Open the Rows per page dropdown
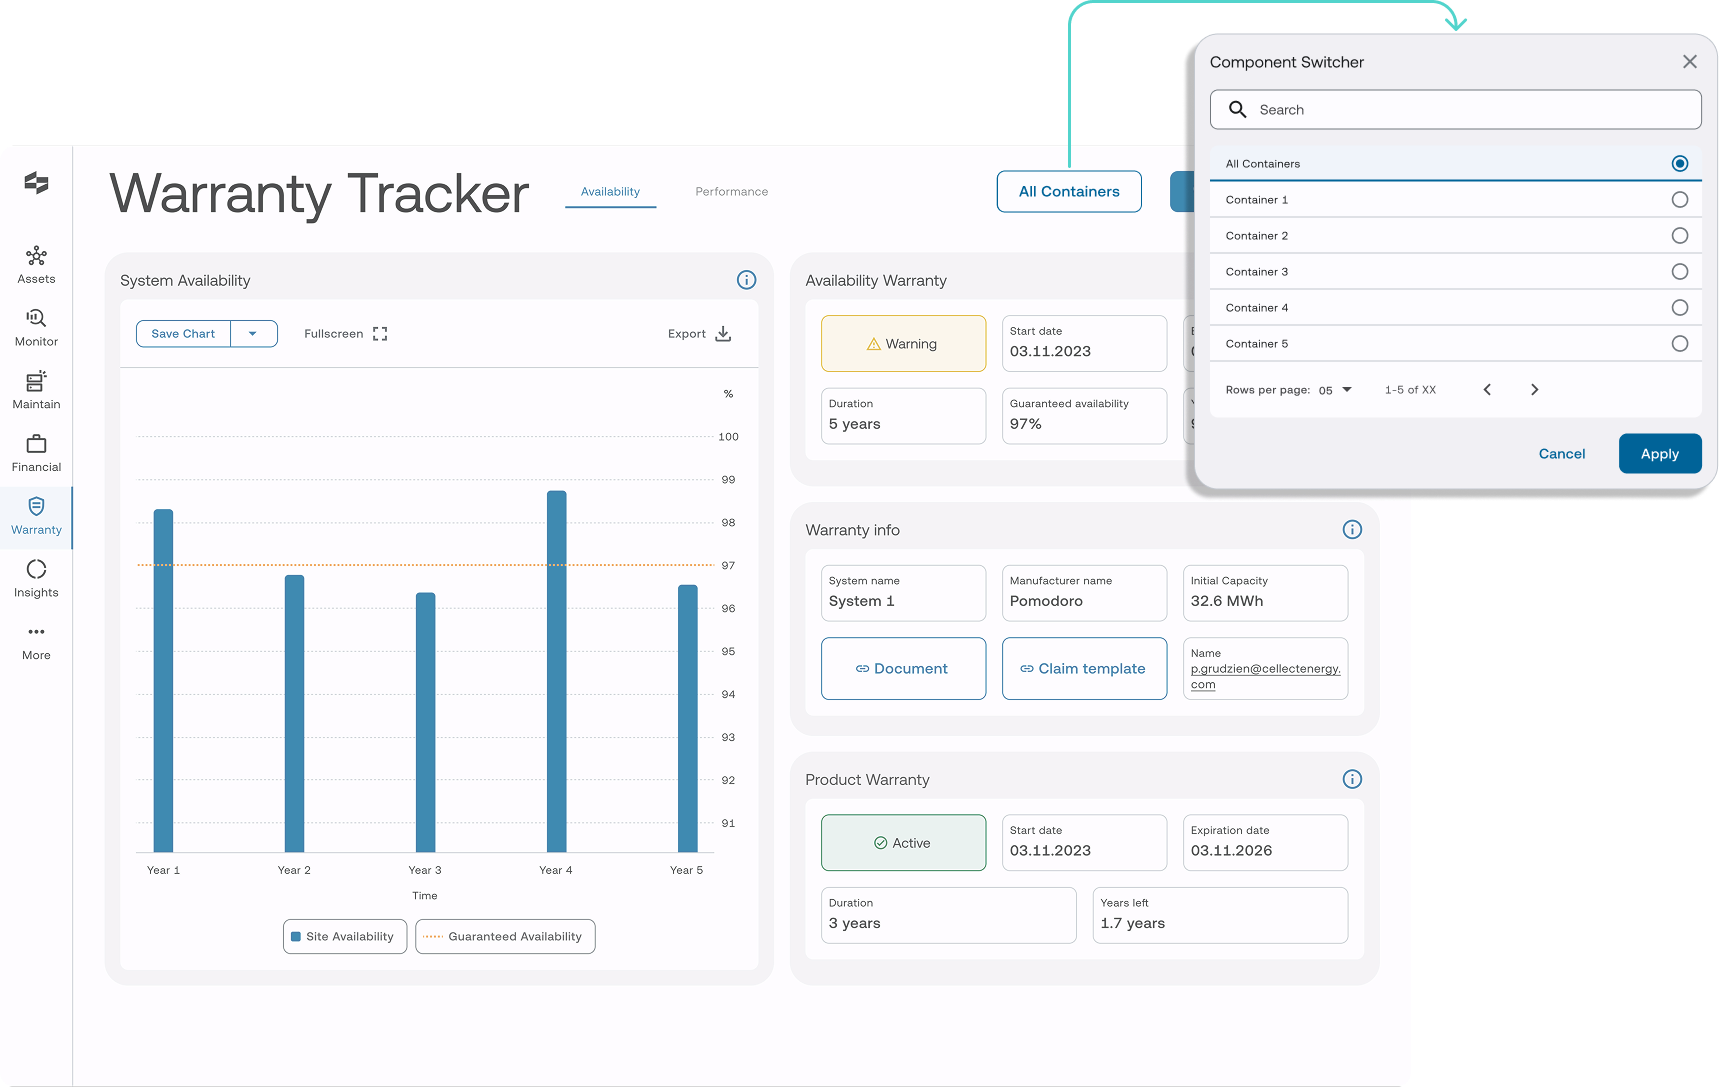1719x1088 pixels. click(1336, 390)
